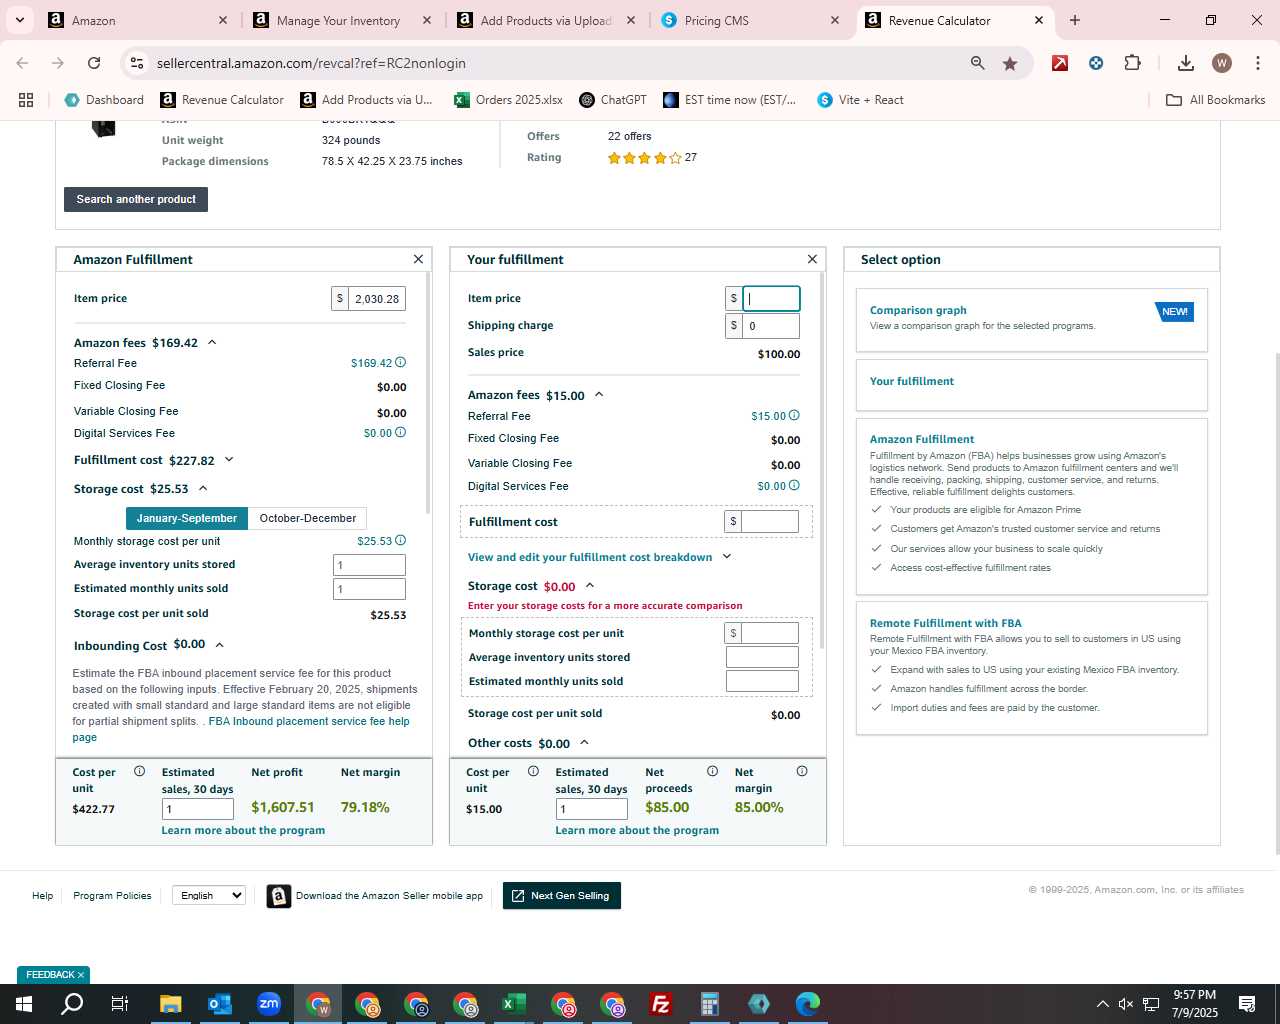This screenshot has width=1280, height=1024.
Task: Select the January-September storage period
Action: 187,518
